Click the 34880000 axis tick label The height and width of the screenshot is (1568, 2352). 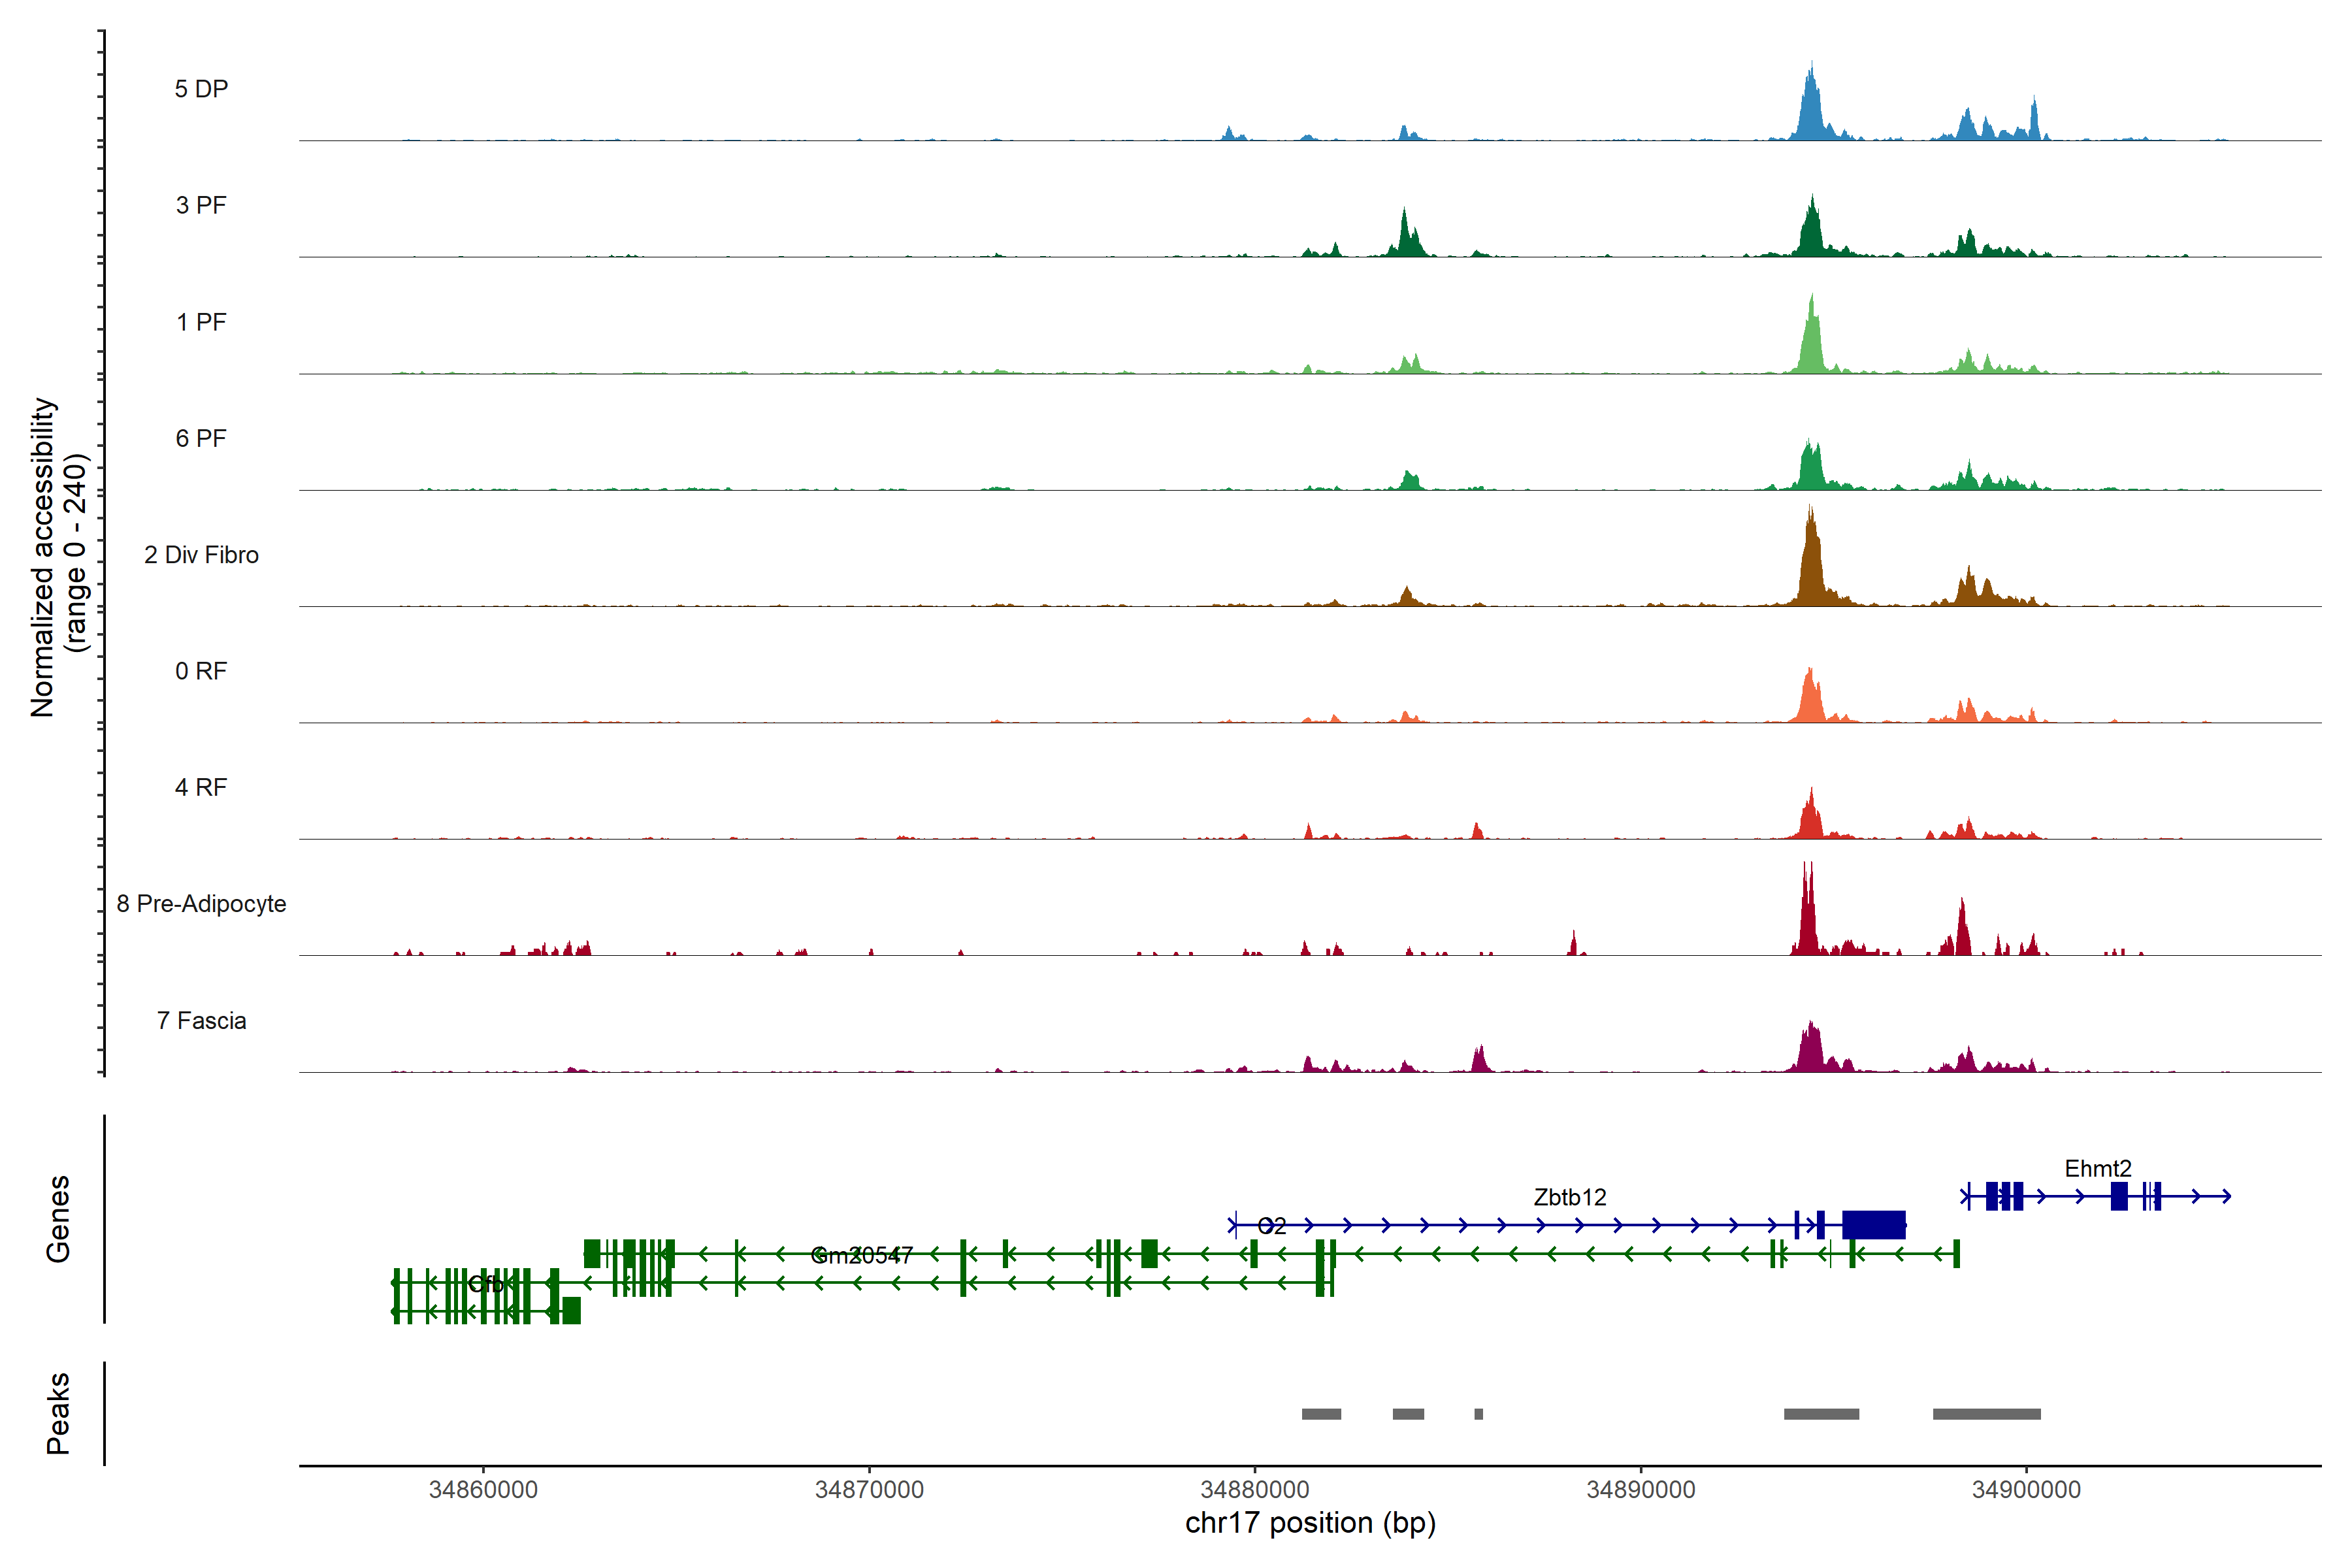point(1255,1489)
